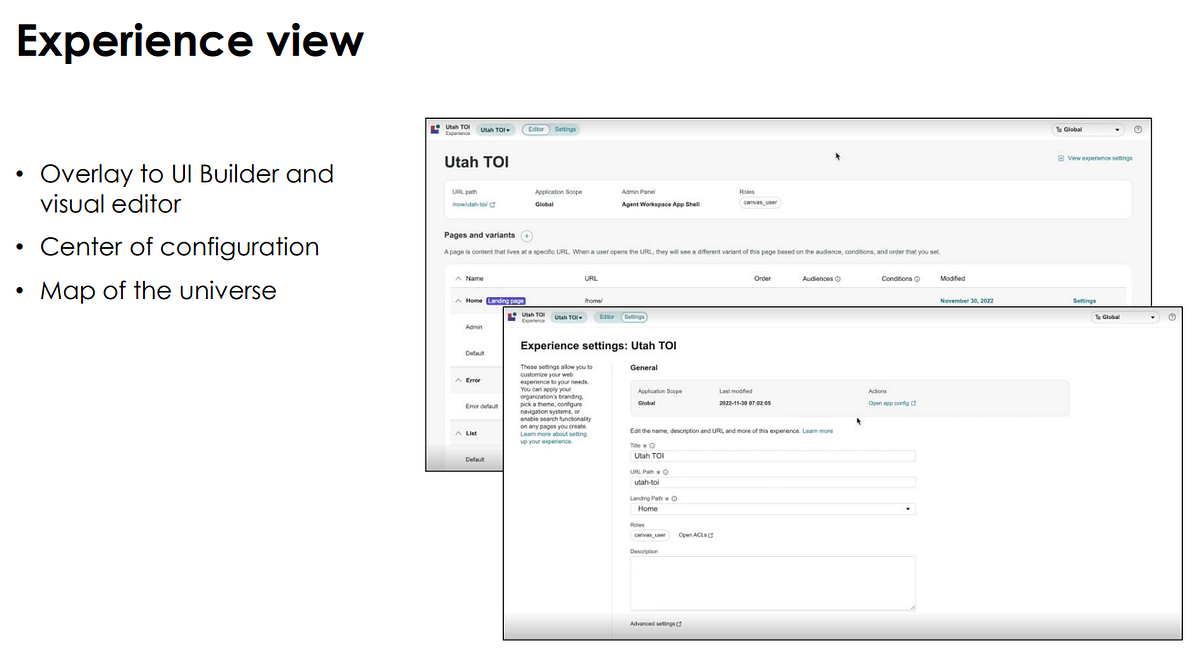Click the Open ACLs external link icon
The width and height of the screenshot is (1200, 650).
[709, 535]
